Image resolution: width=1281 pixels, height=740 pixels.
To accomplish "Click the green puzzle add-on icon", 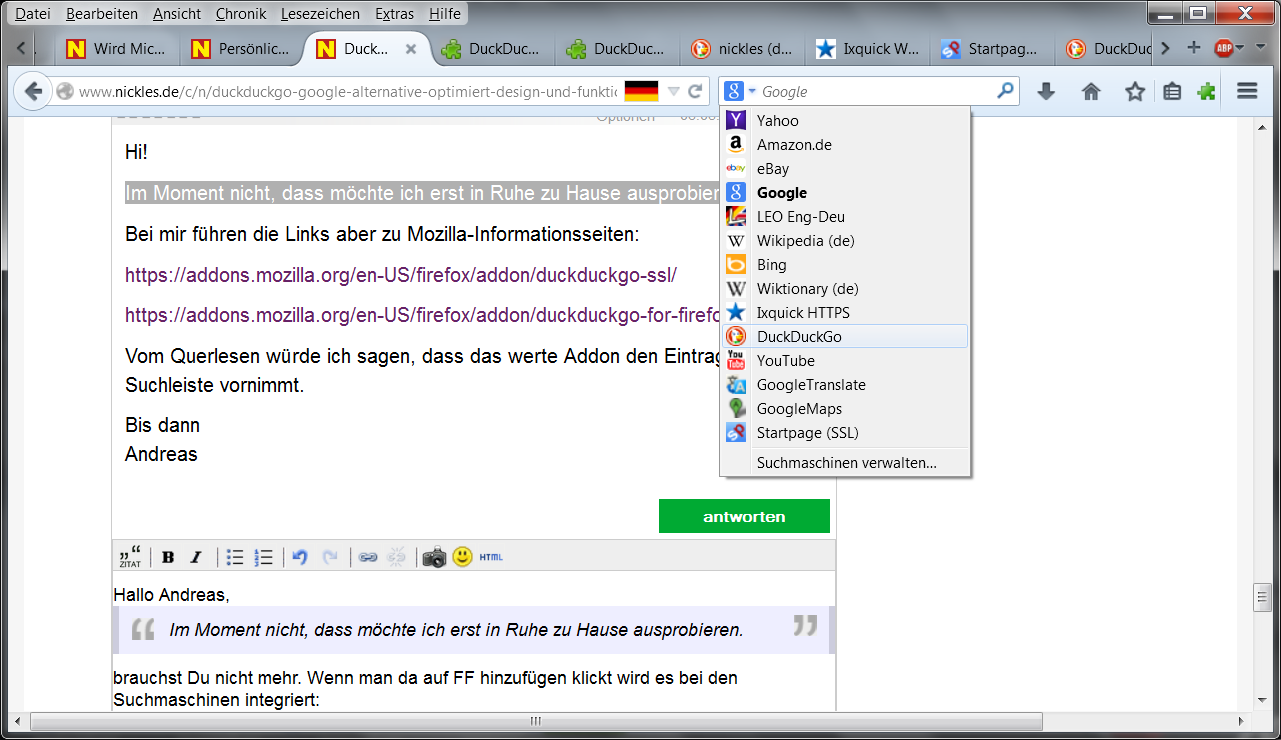I will (1207, 92).
